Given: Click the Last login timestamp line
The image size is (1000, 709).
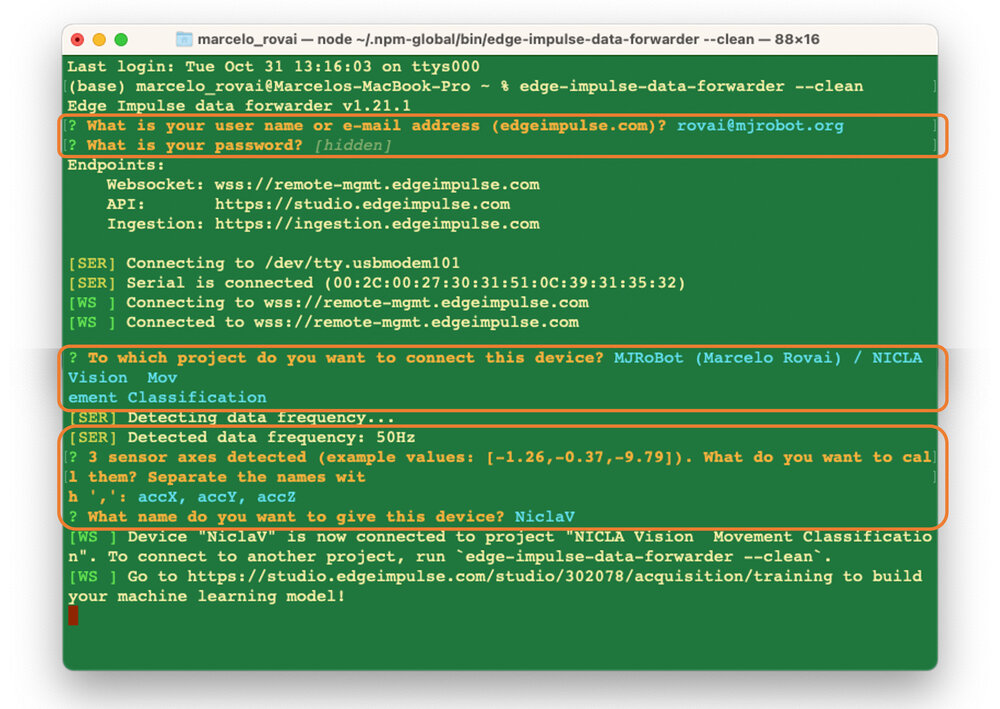Looking at the screenshot, I should [273, 67].
